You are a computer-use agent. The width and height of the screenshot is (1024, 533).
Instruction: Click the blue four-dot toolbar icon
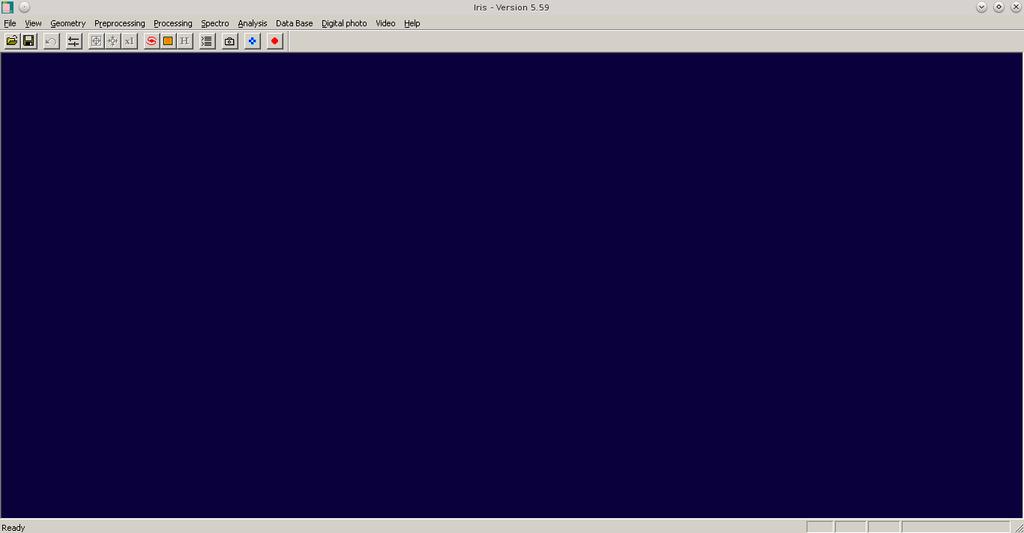(252, 41)
